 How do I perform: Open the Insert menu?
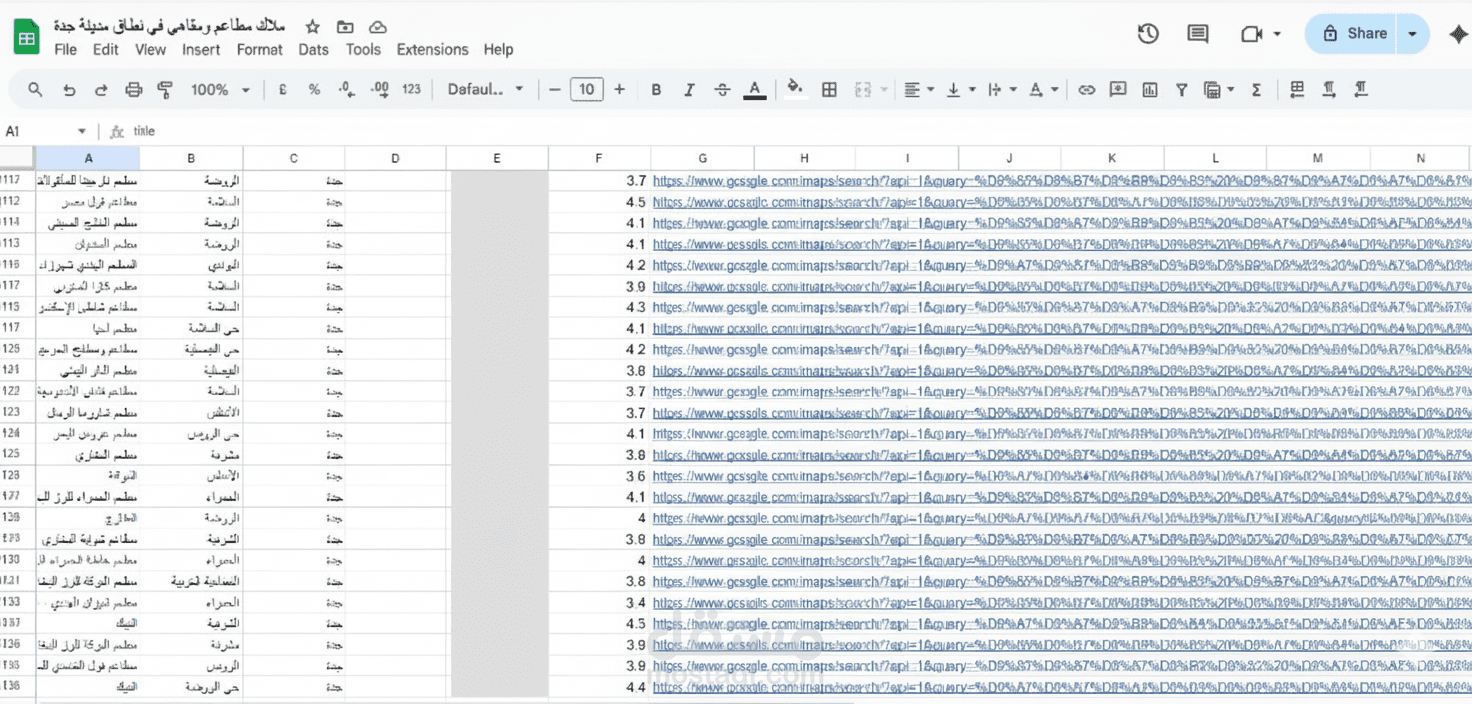click(x=201, y=50)
